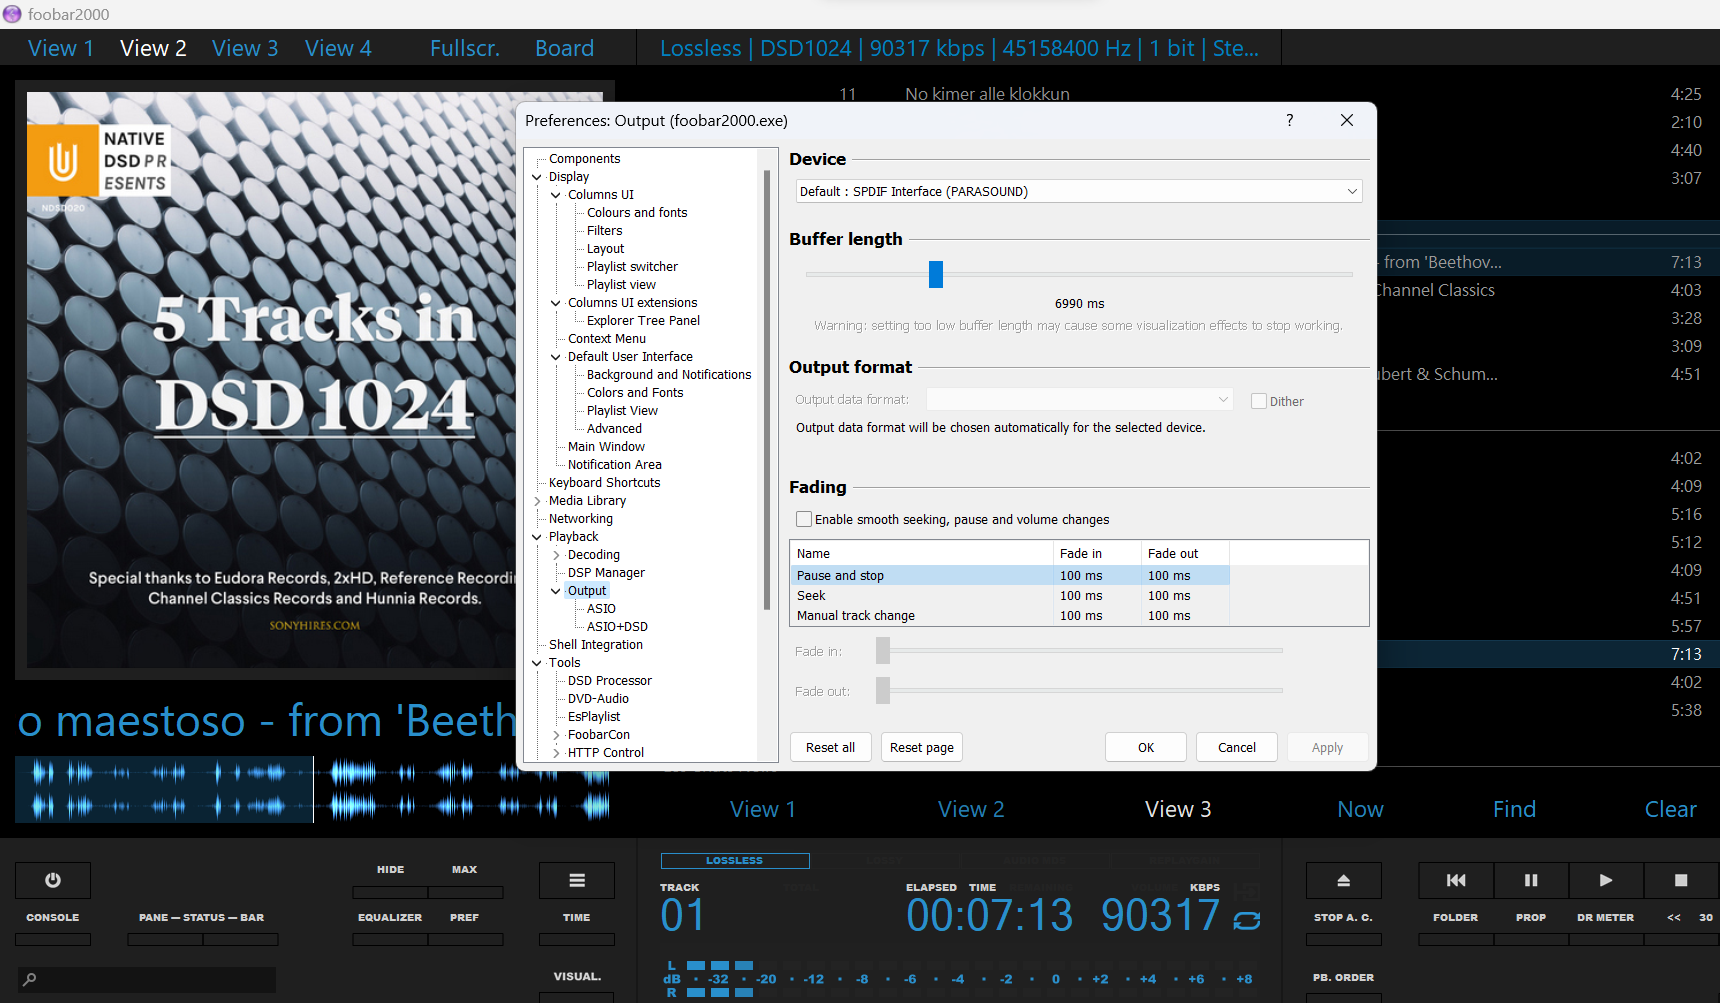Click the MAX button bar
The height and width of the screenshot is (1003, 1720).
pyautogui.click(x=465, y=891)
